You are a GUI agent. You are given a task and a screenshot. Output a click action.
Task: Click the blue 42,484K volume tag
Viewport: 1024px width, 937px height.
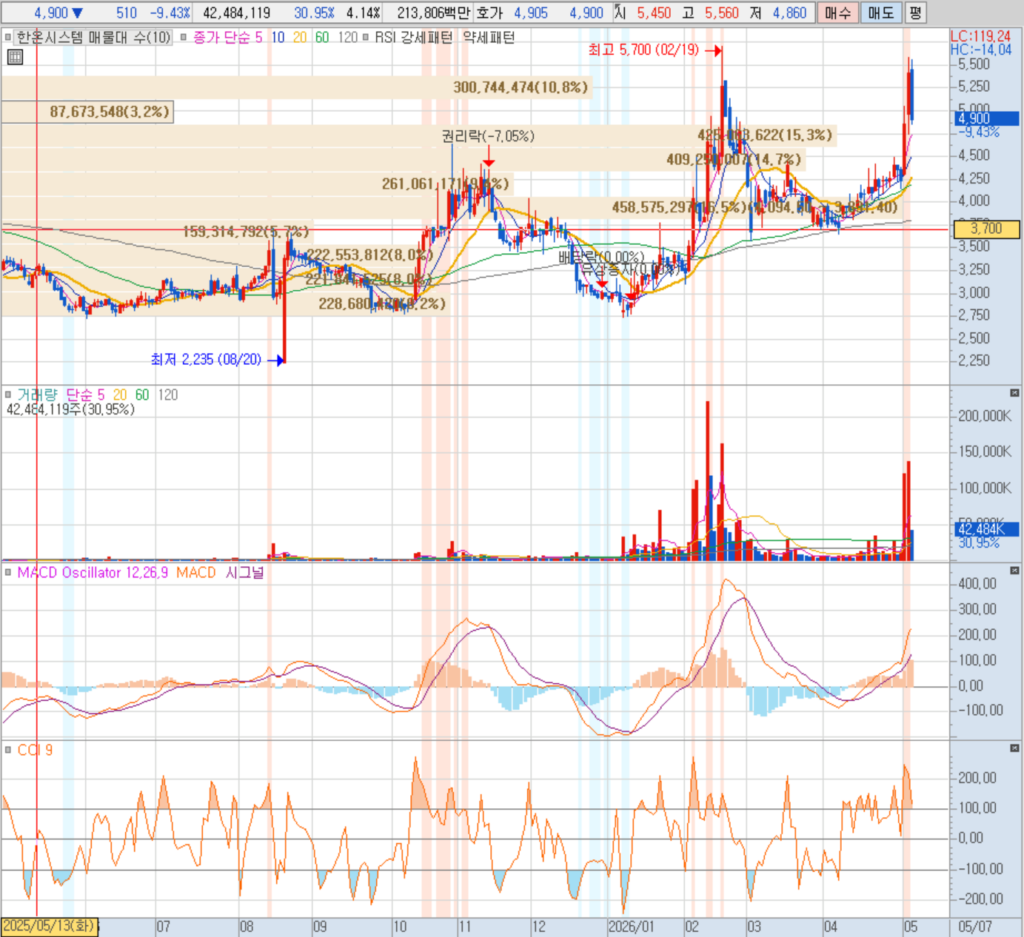pos(987,529)
